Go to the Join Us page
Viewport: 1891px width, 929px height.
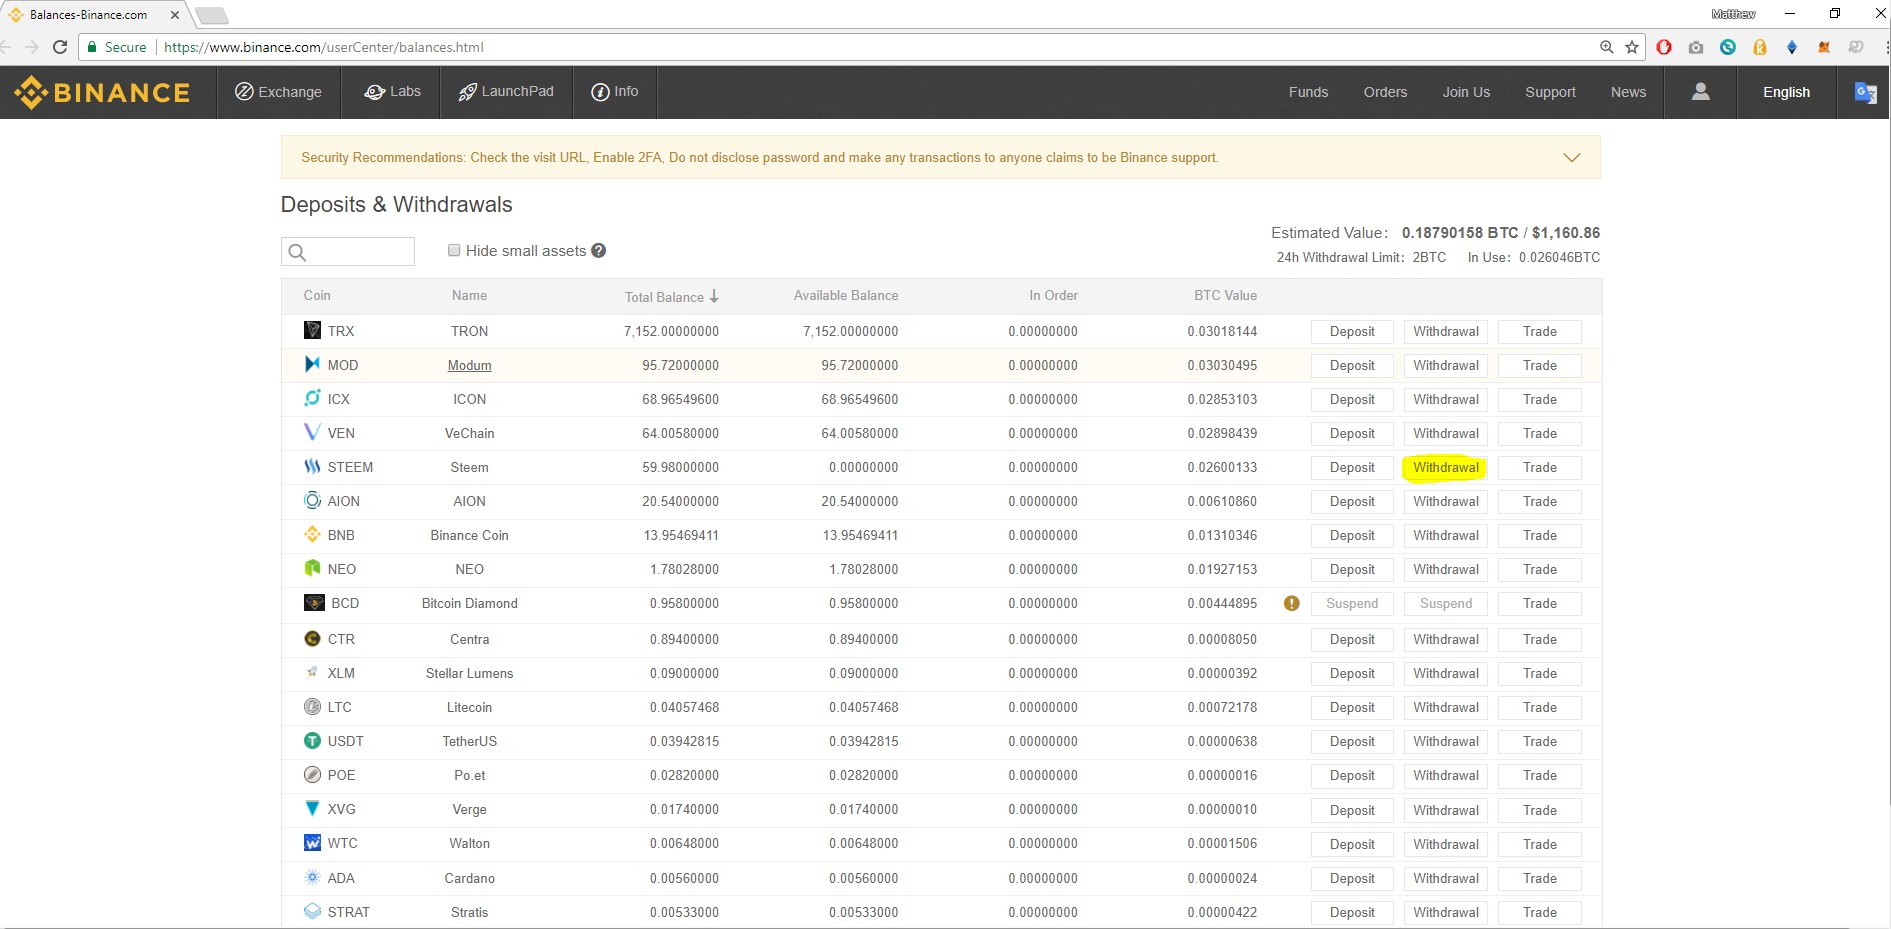click(1466, 92)
